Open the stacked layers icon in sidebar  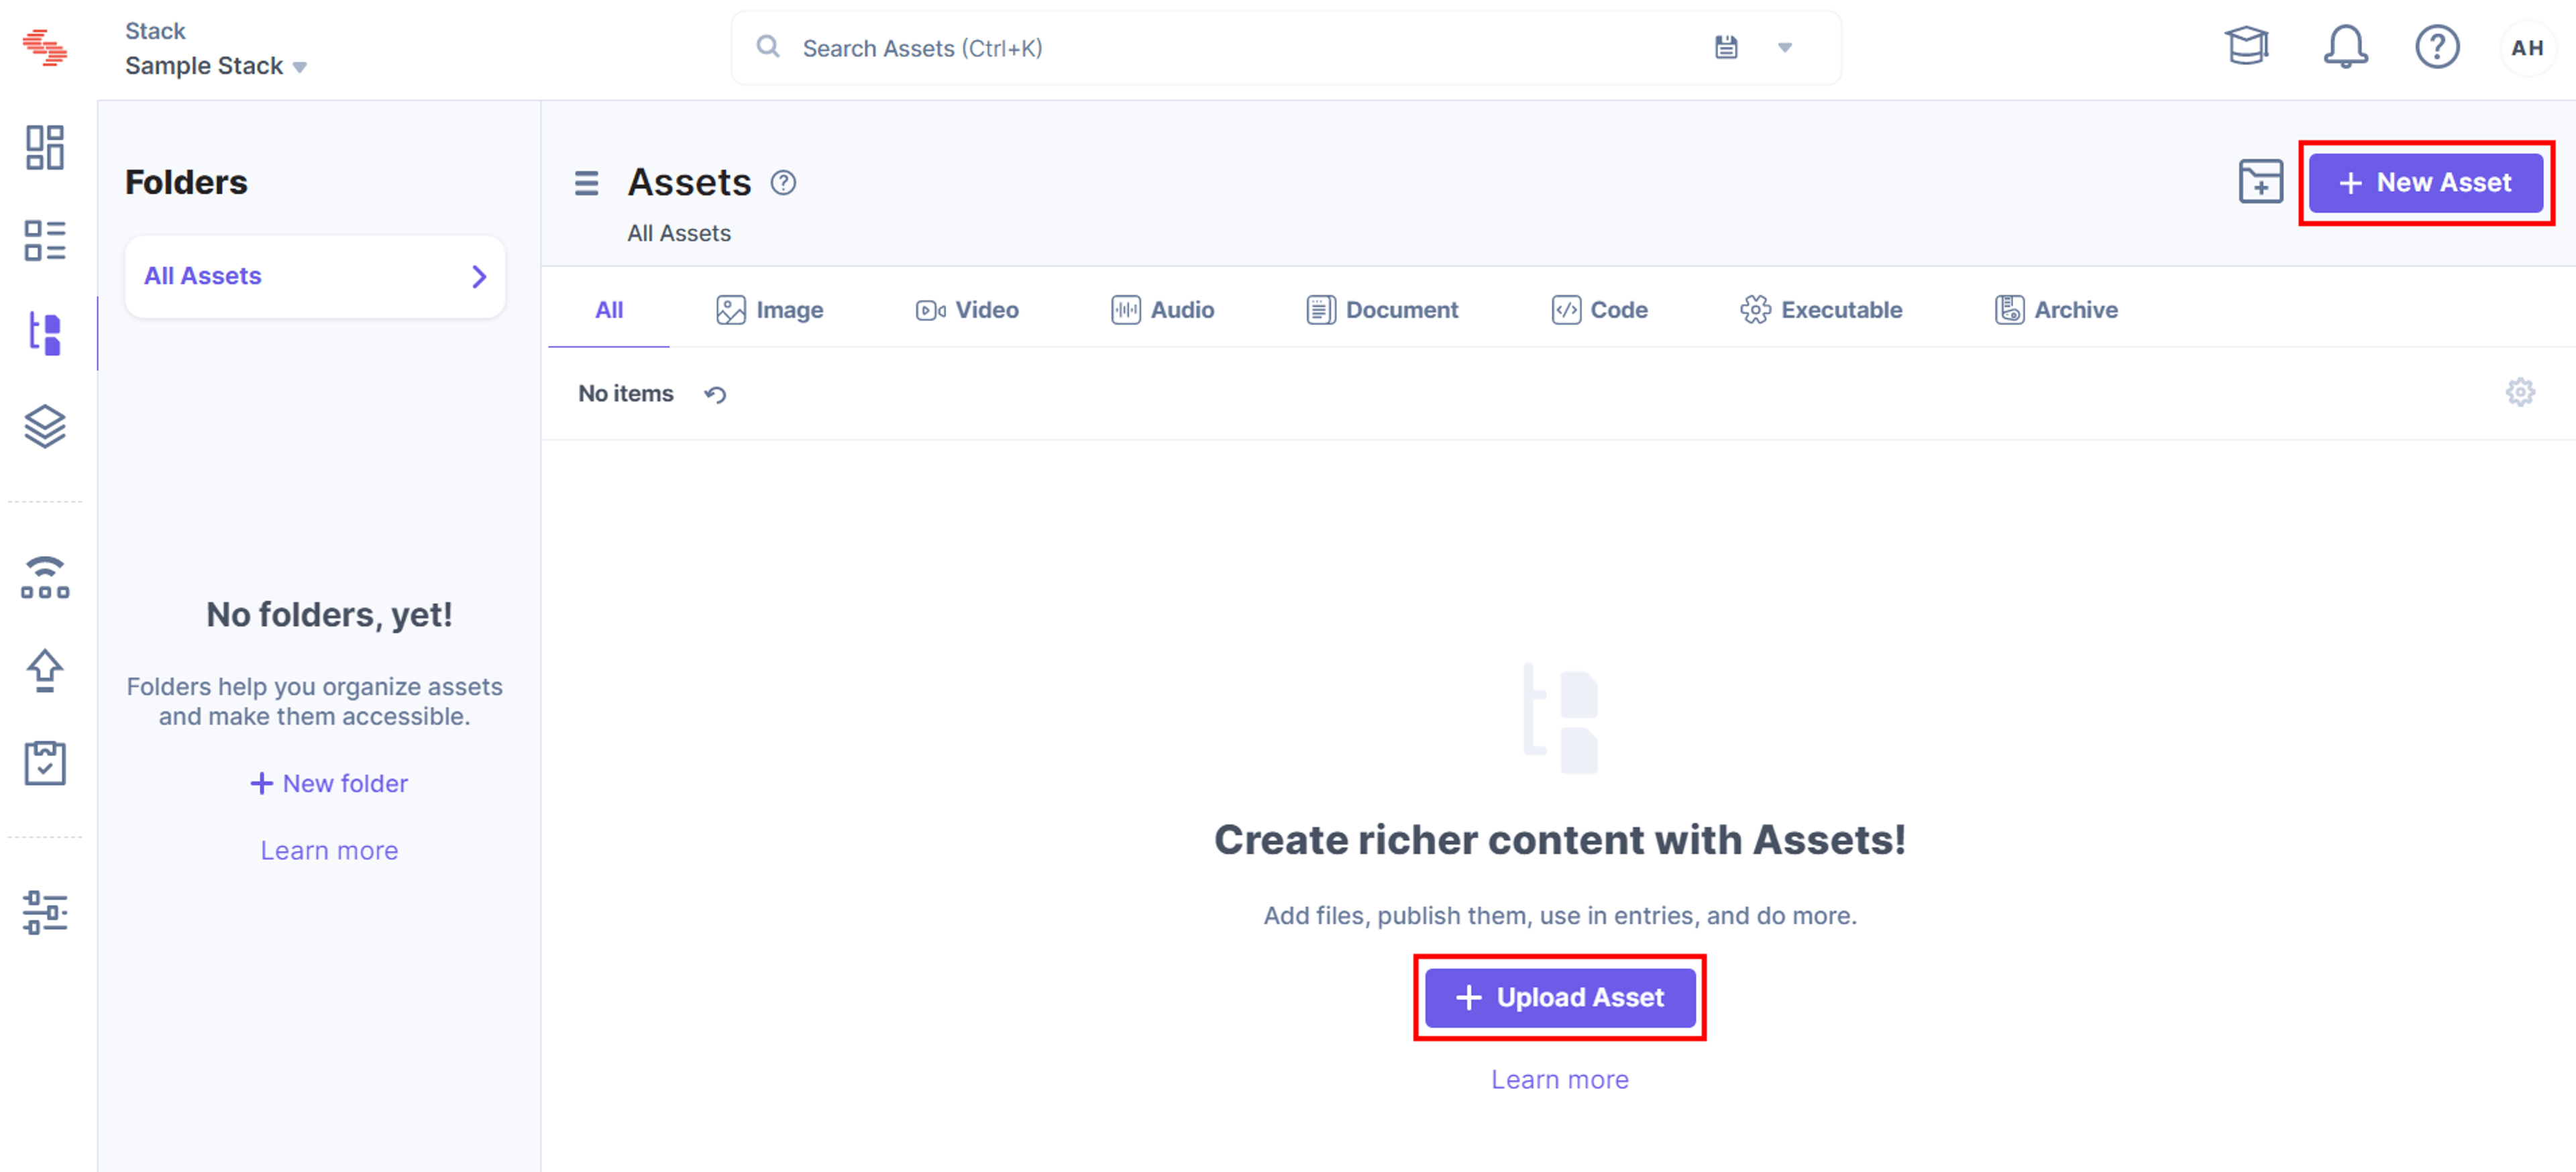pos(45,426)
